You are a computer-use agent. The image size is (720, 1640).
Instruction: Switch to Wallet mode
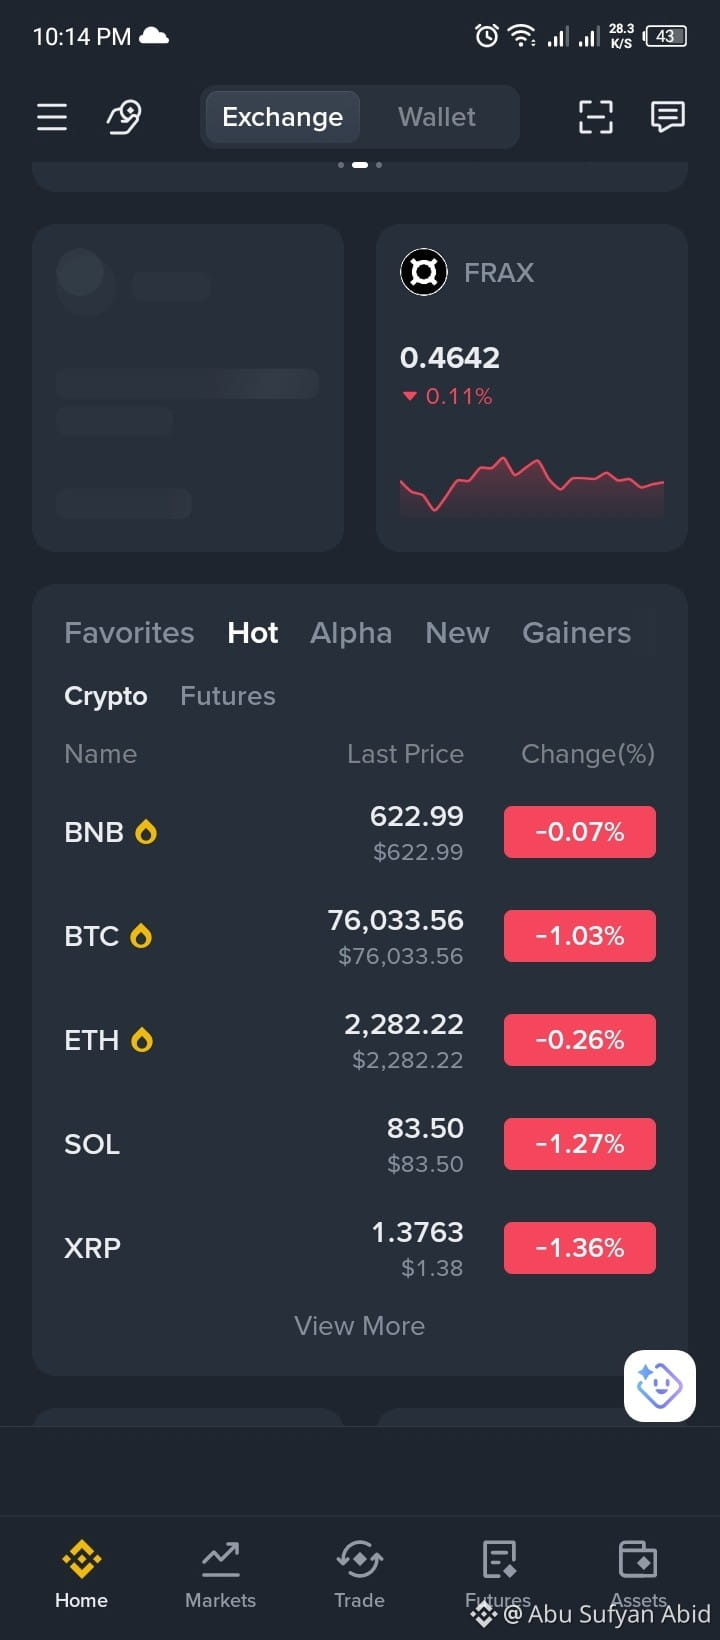tap(437, 117)
